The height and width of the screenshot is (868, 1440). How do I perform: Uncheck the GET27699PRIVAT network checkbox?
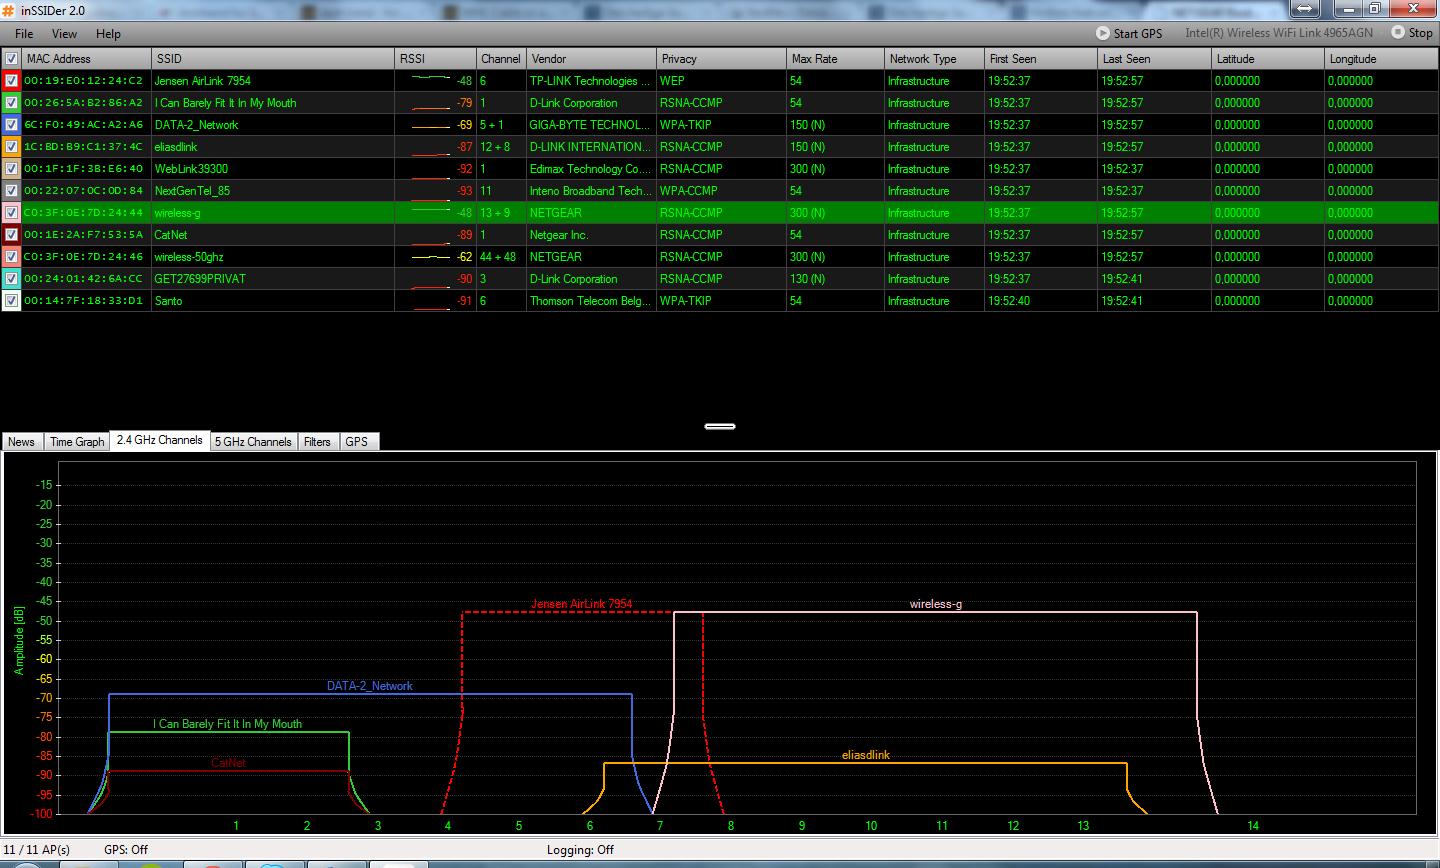coord(11,279)
